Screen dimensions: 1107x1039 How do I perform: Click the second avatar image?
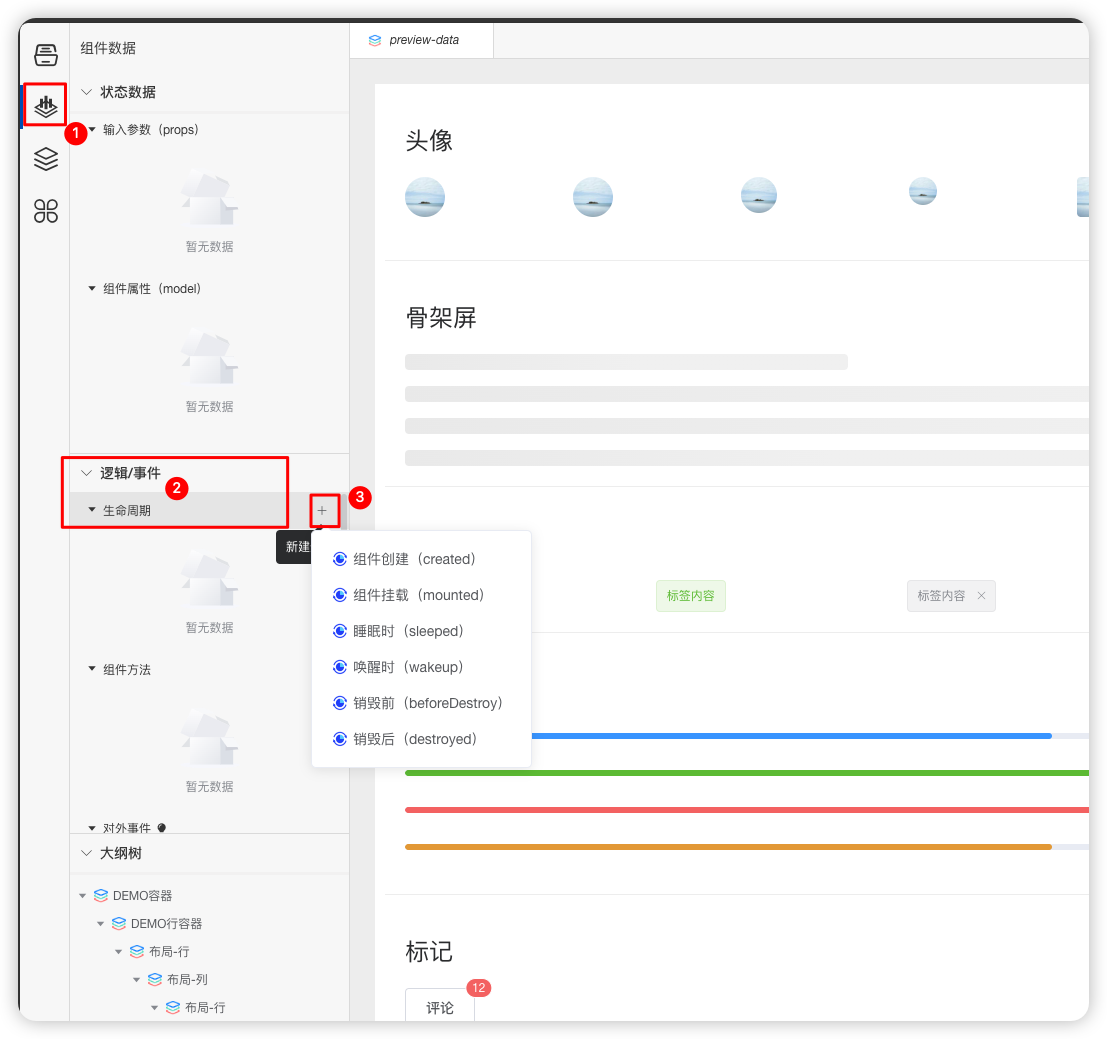tap(593, 197)
